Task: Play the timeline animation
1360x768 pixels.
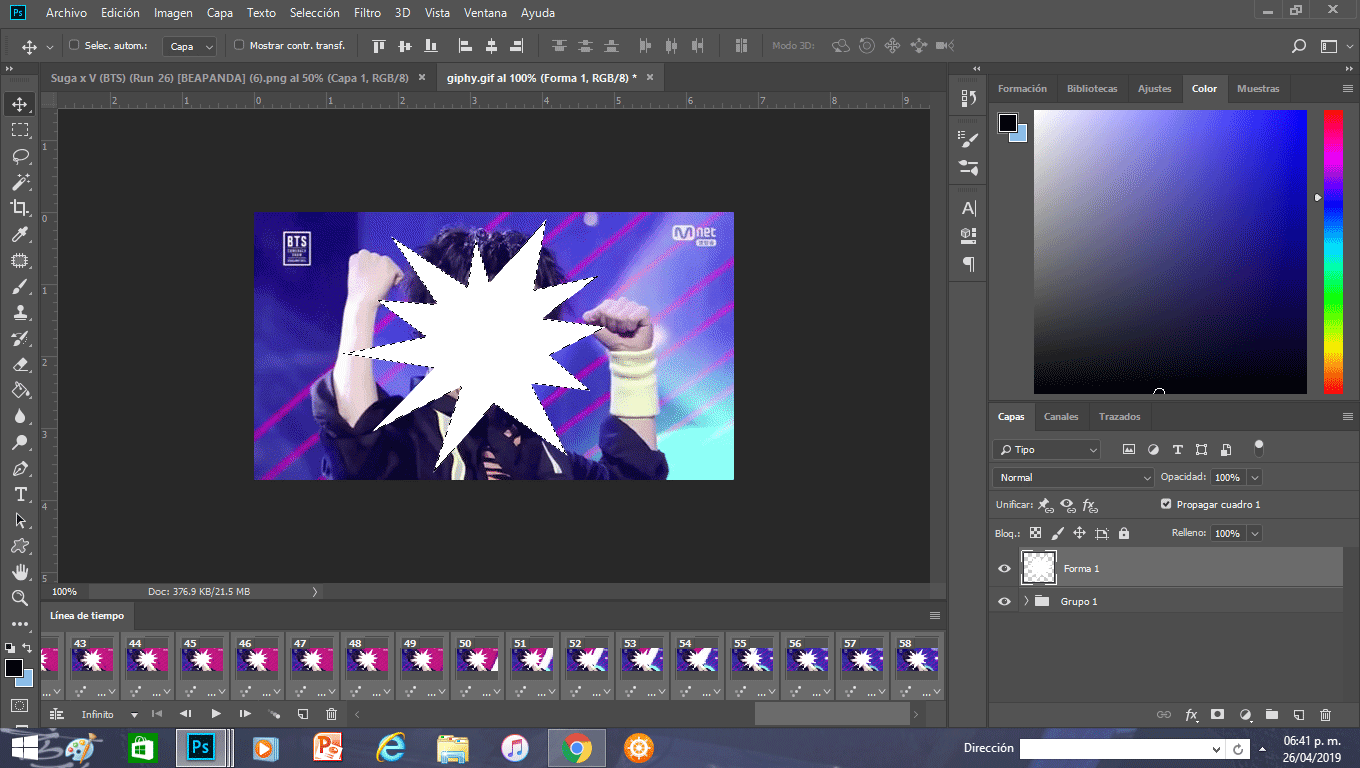Action: [216, 714]
